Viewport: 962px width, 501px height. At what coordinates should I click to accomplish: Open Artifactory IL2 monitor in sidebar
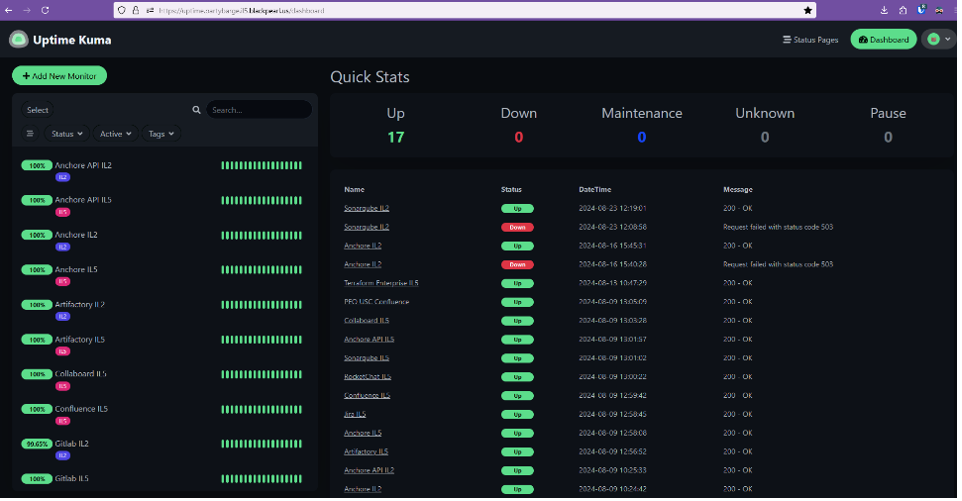click(80, 305)
